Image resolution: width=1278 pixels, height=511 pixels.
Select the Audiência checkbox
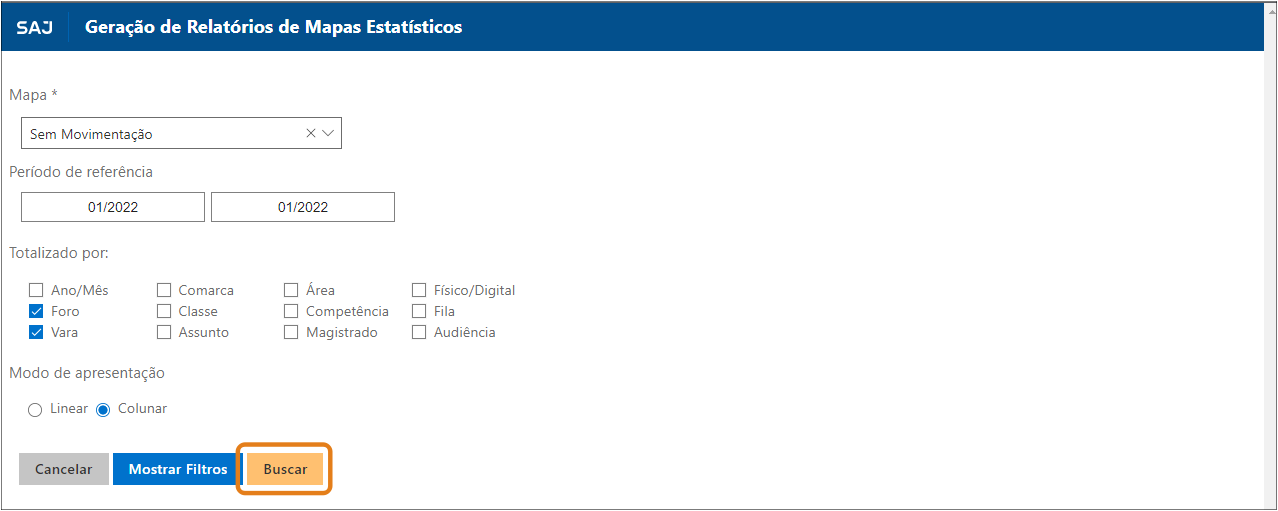click(419, 332)
